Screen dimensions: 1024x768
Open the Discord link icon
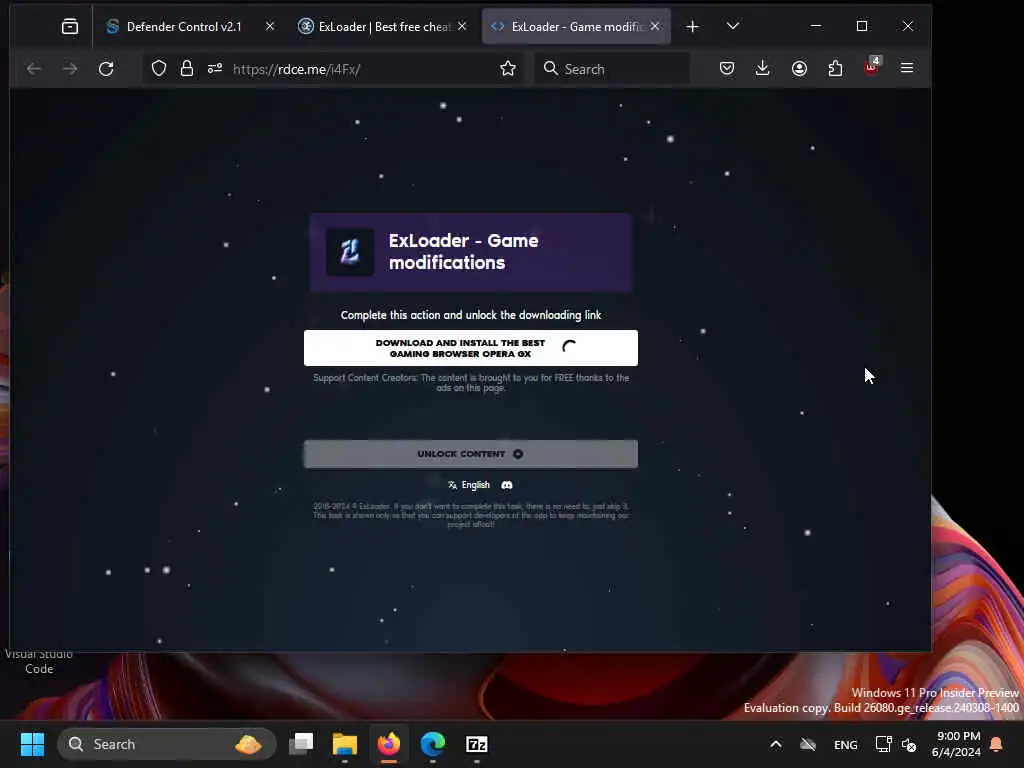point(507,485)
